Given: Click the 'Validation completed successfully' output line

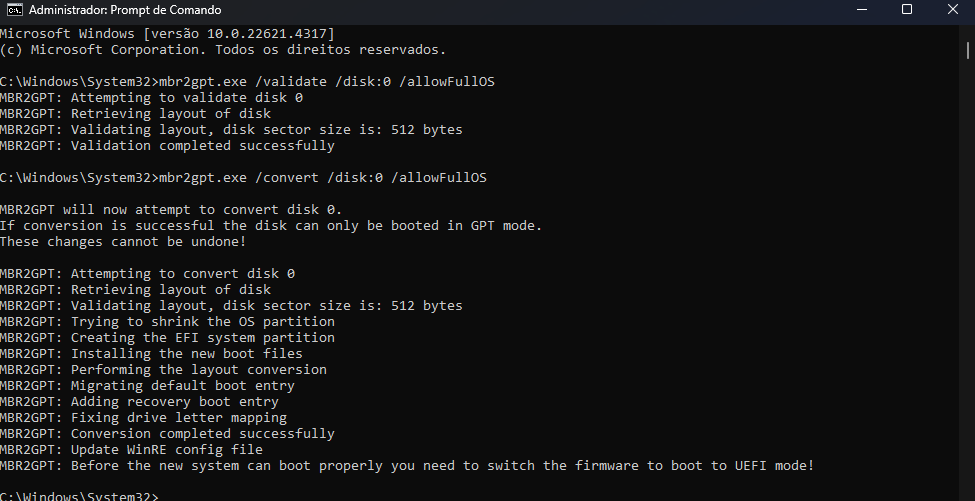Looking at the screenshot, I should pos(167,145).
